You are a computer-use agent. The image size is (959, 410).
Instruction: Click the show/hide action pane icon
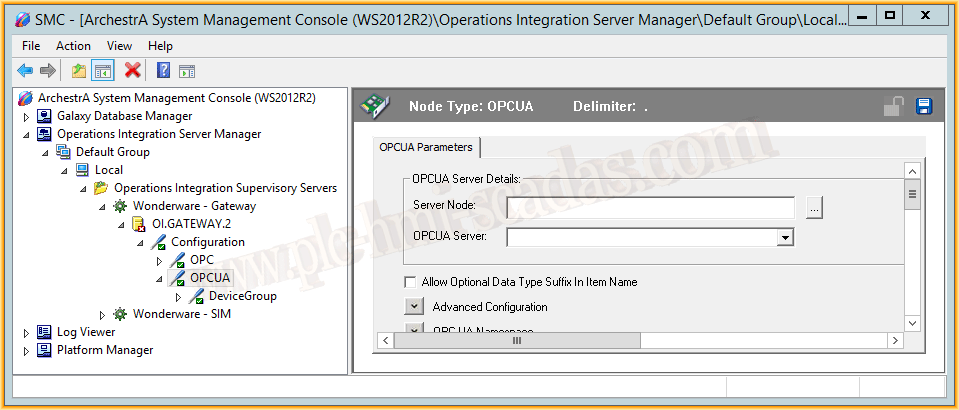coord(187,70)
